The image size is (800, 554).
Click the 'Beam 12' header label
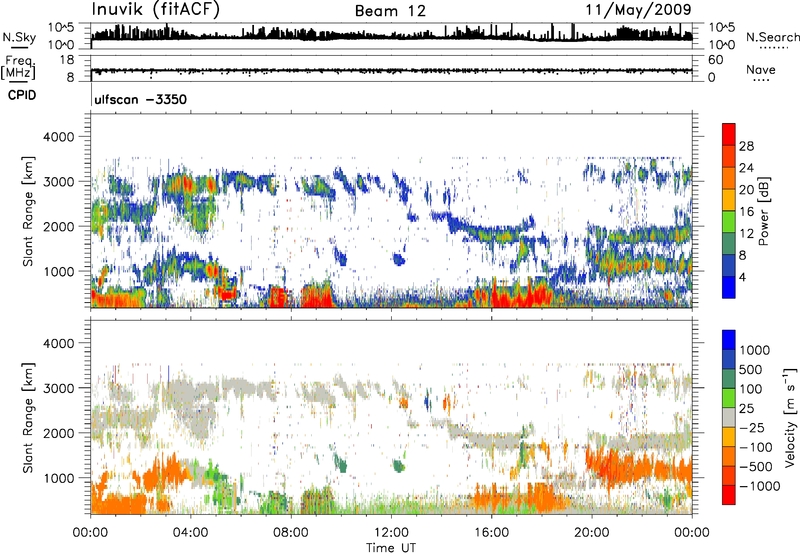click(390, 11)
